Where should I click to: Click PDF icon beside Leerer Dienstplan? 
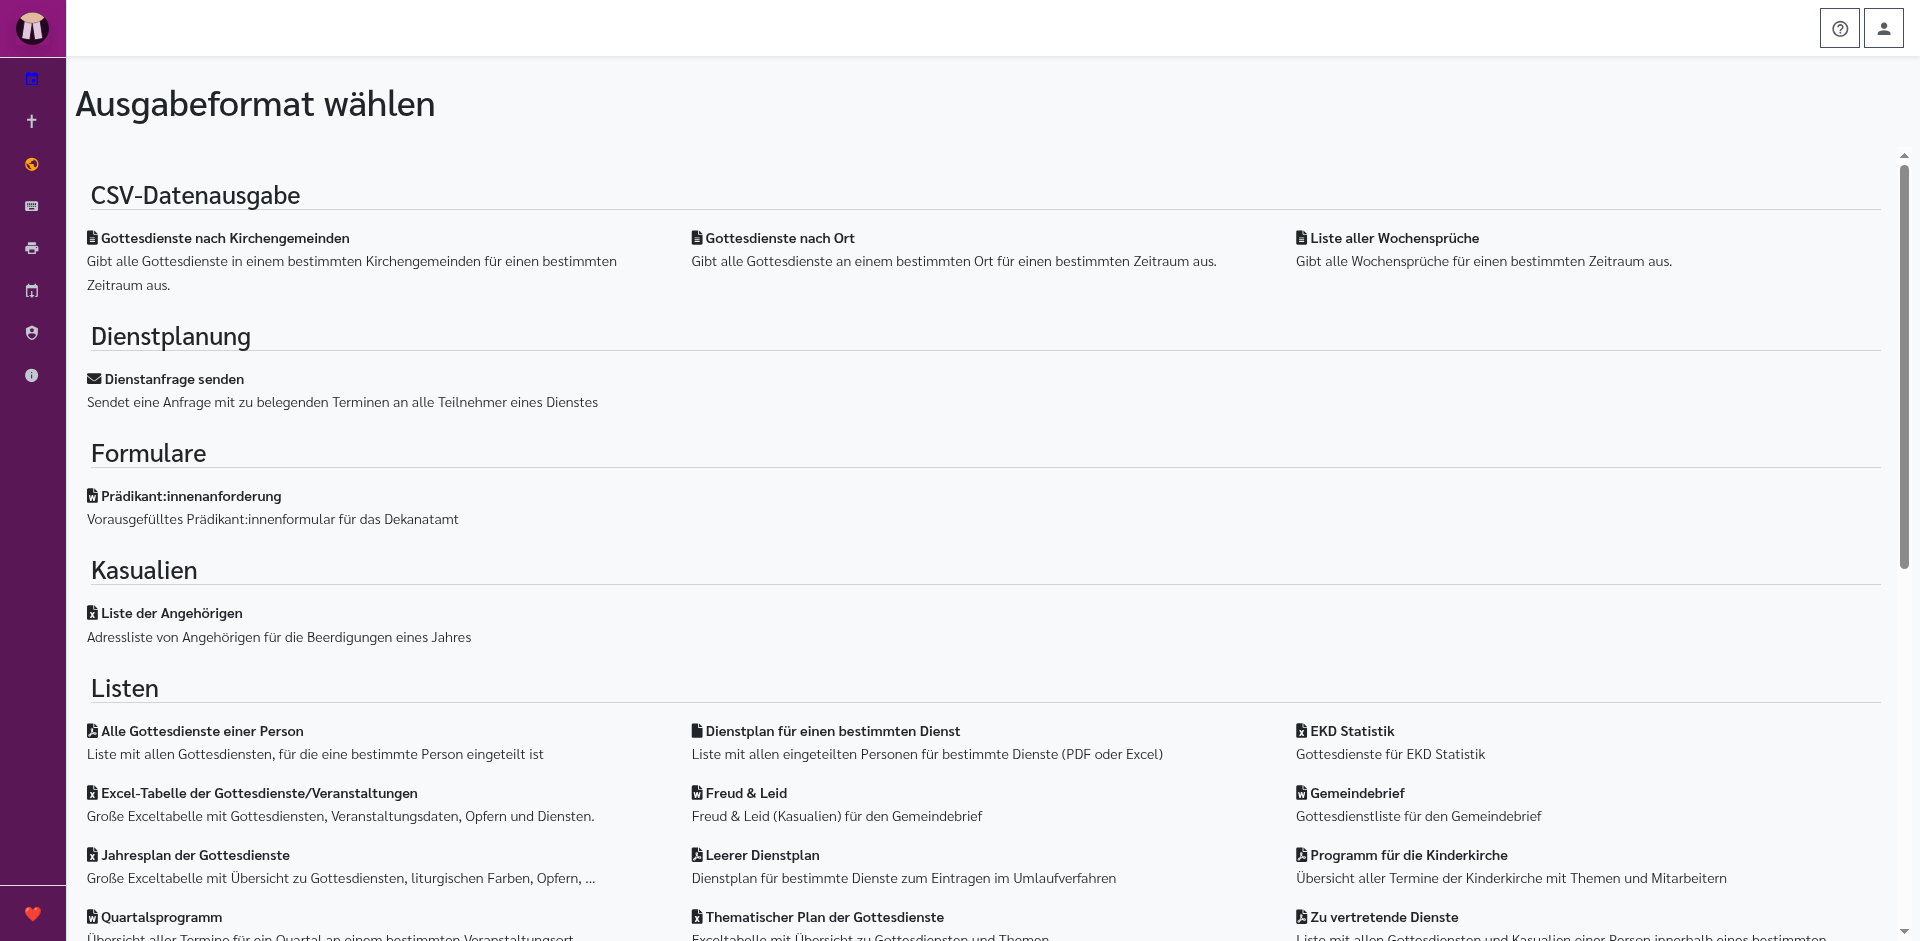(697, 855)
